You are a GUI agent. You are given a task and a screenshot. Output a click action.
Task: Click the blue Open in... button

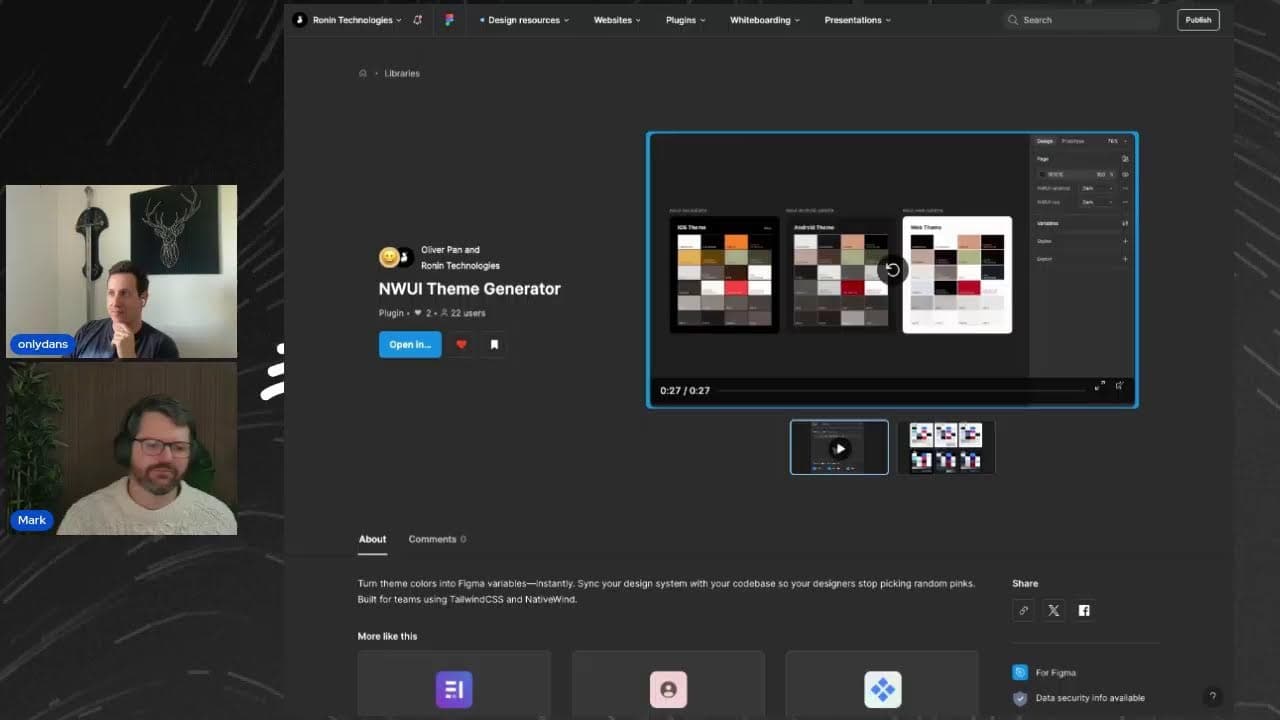tap(410, 344)
